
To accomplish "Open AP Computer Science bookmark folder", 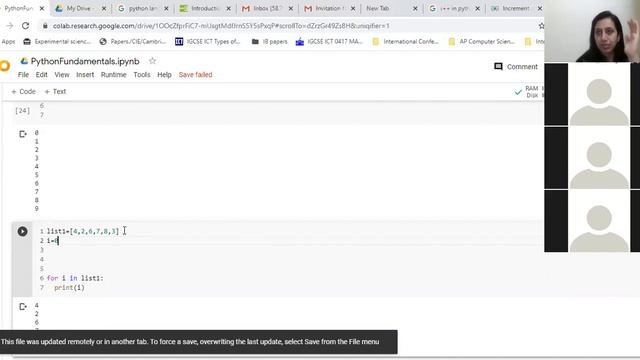I will (481, 42).
